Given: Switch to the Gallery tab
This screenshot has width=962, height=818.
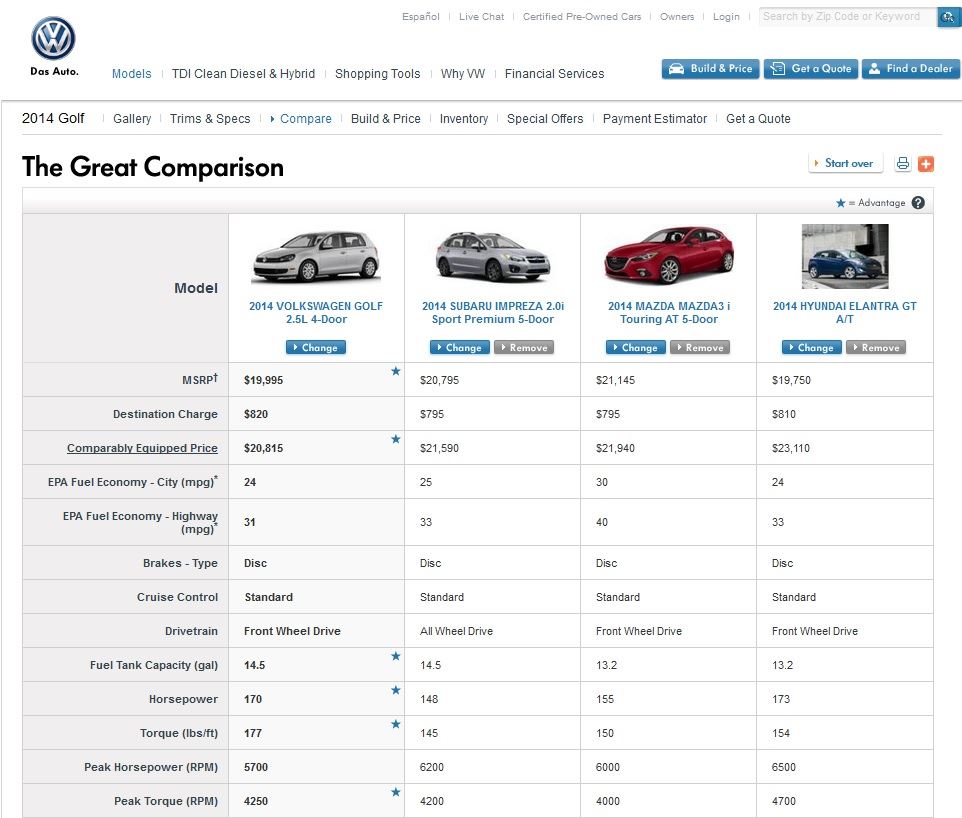Looking at the screenshot, I should 132,118.
